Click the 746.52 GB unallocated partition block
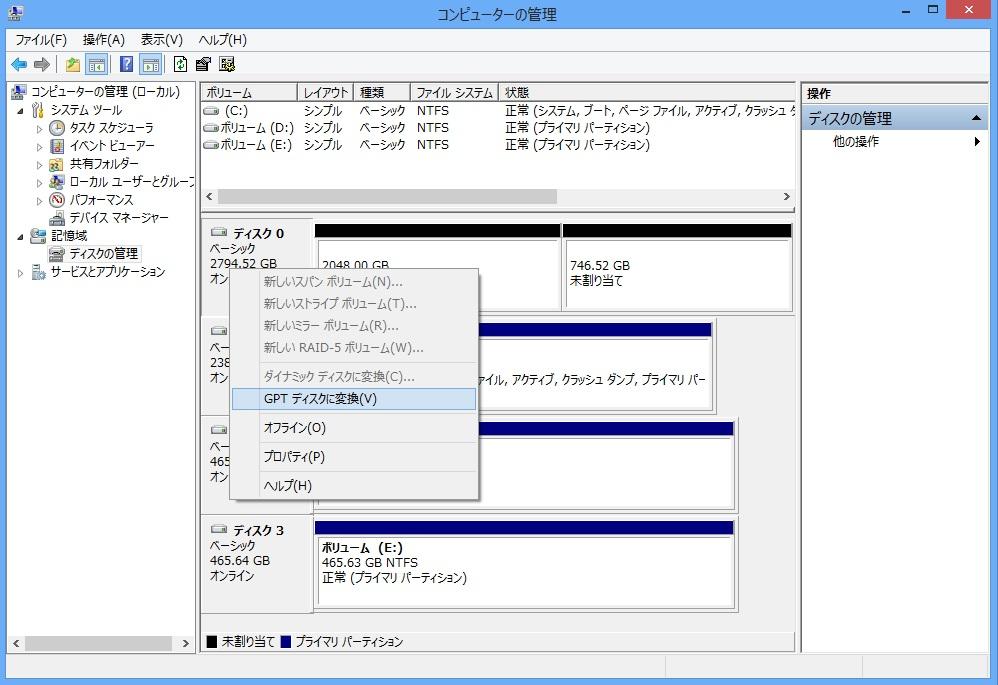The image size is (998, 685). click(676, 273)
